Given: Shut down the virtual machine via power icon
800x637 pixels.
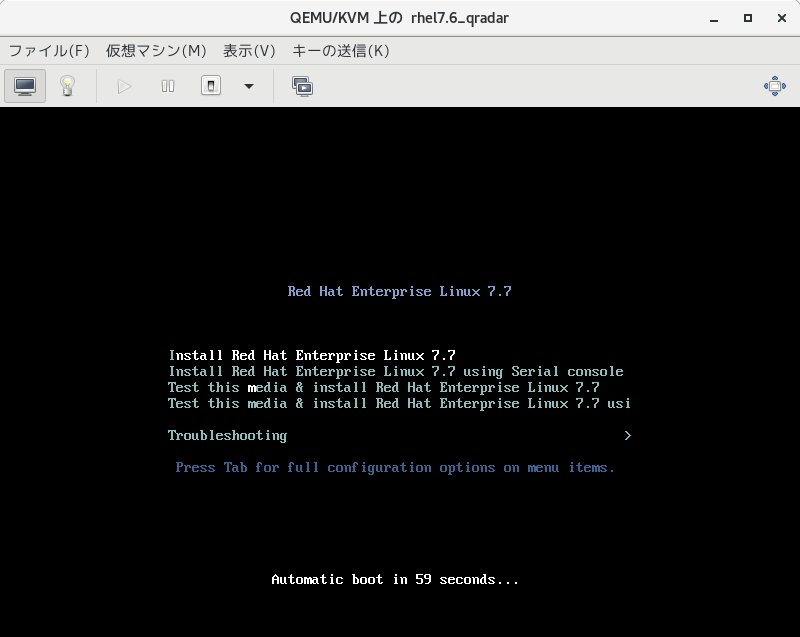Looking at the screenshot, I should 211,86.
